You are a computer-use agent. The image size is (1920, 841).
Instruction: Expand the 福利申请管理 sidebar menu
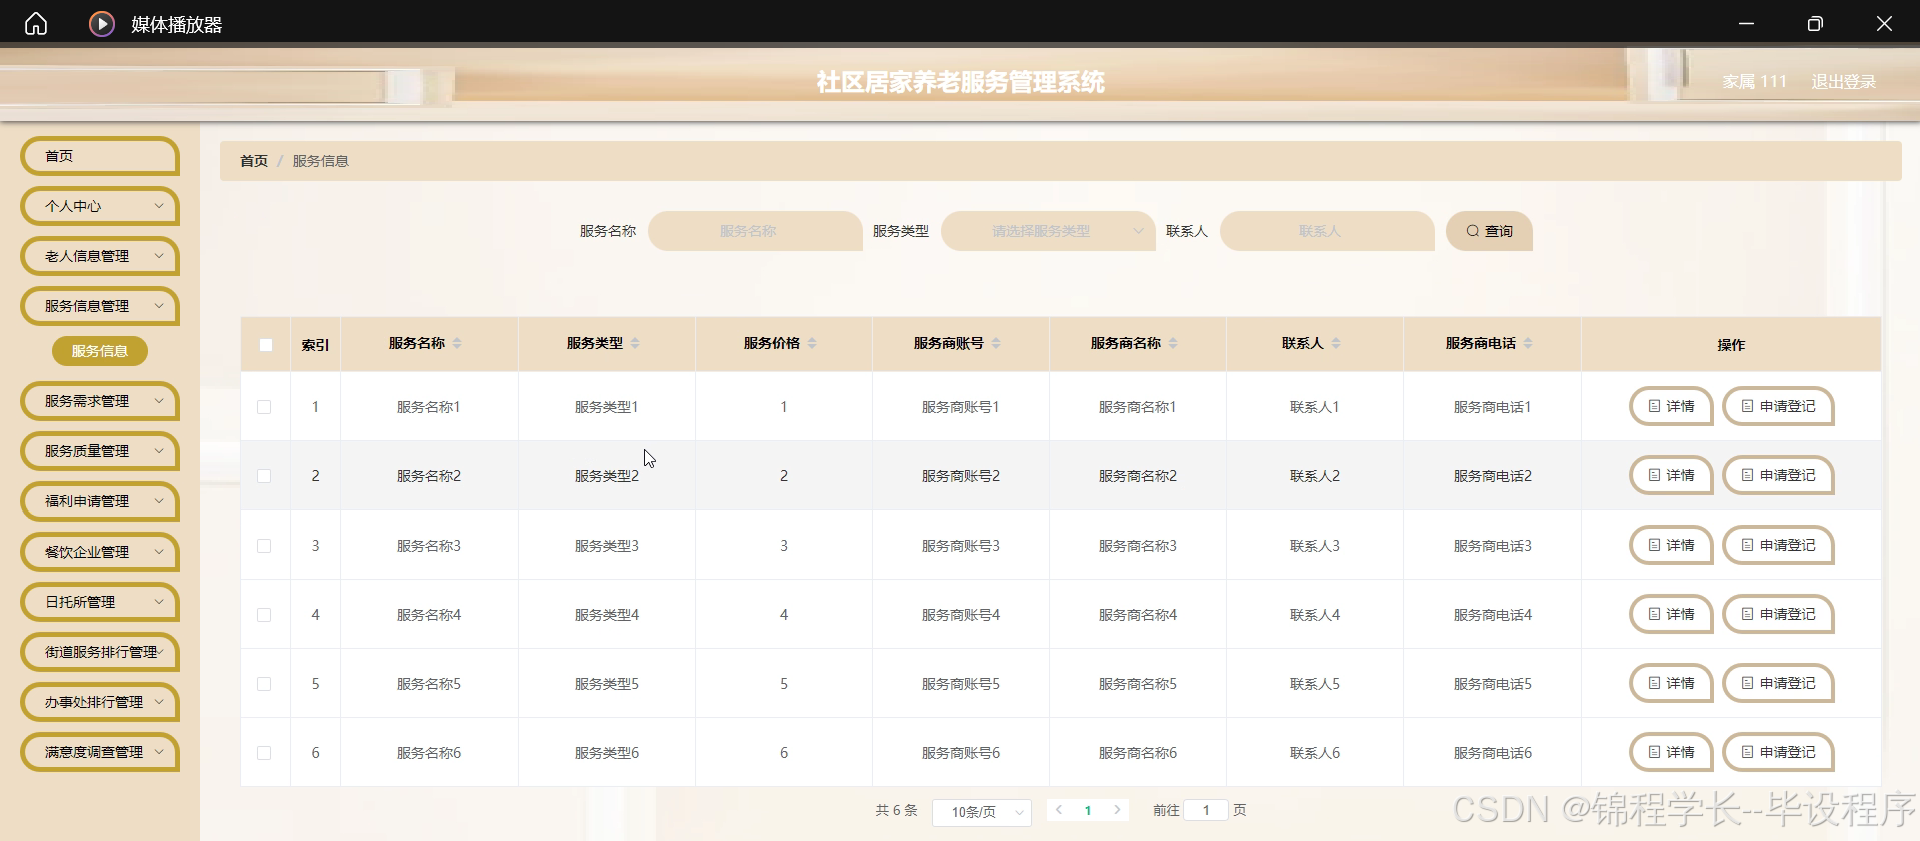[100, 501]
